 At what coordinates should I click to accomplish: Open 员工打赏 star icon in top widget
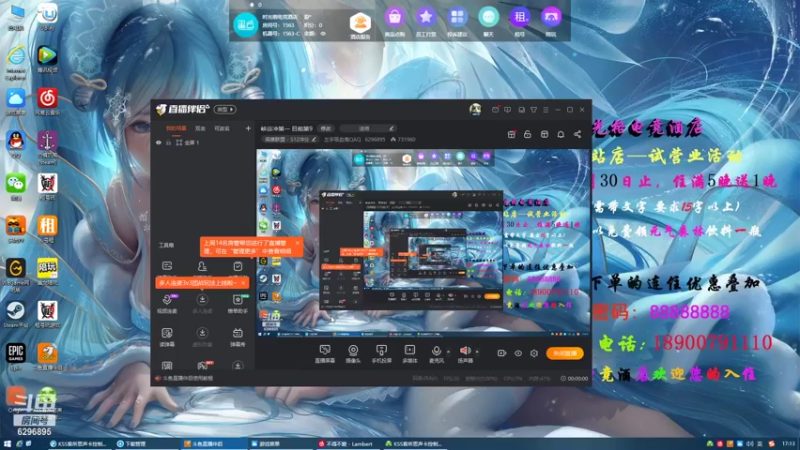coord(426,22)
